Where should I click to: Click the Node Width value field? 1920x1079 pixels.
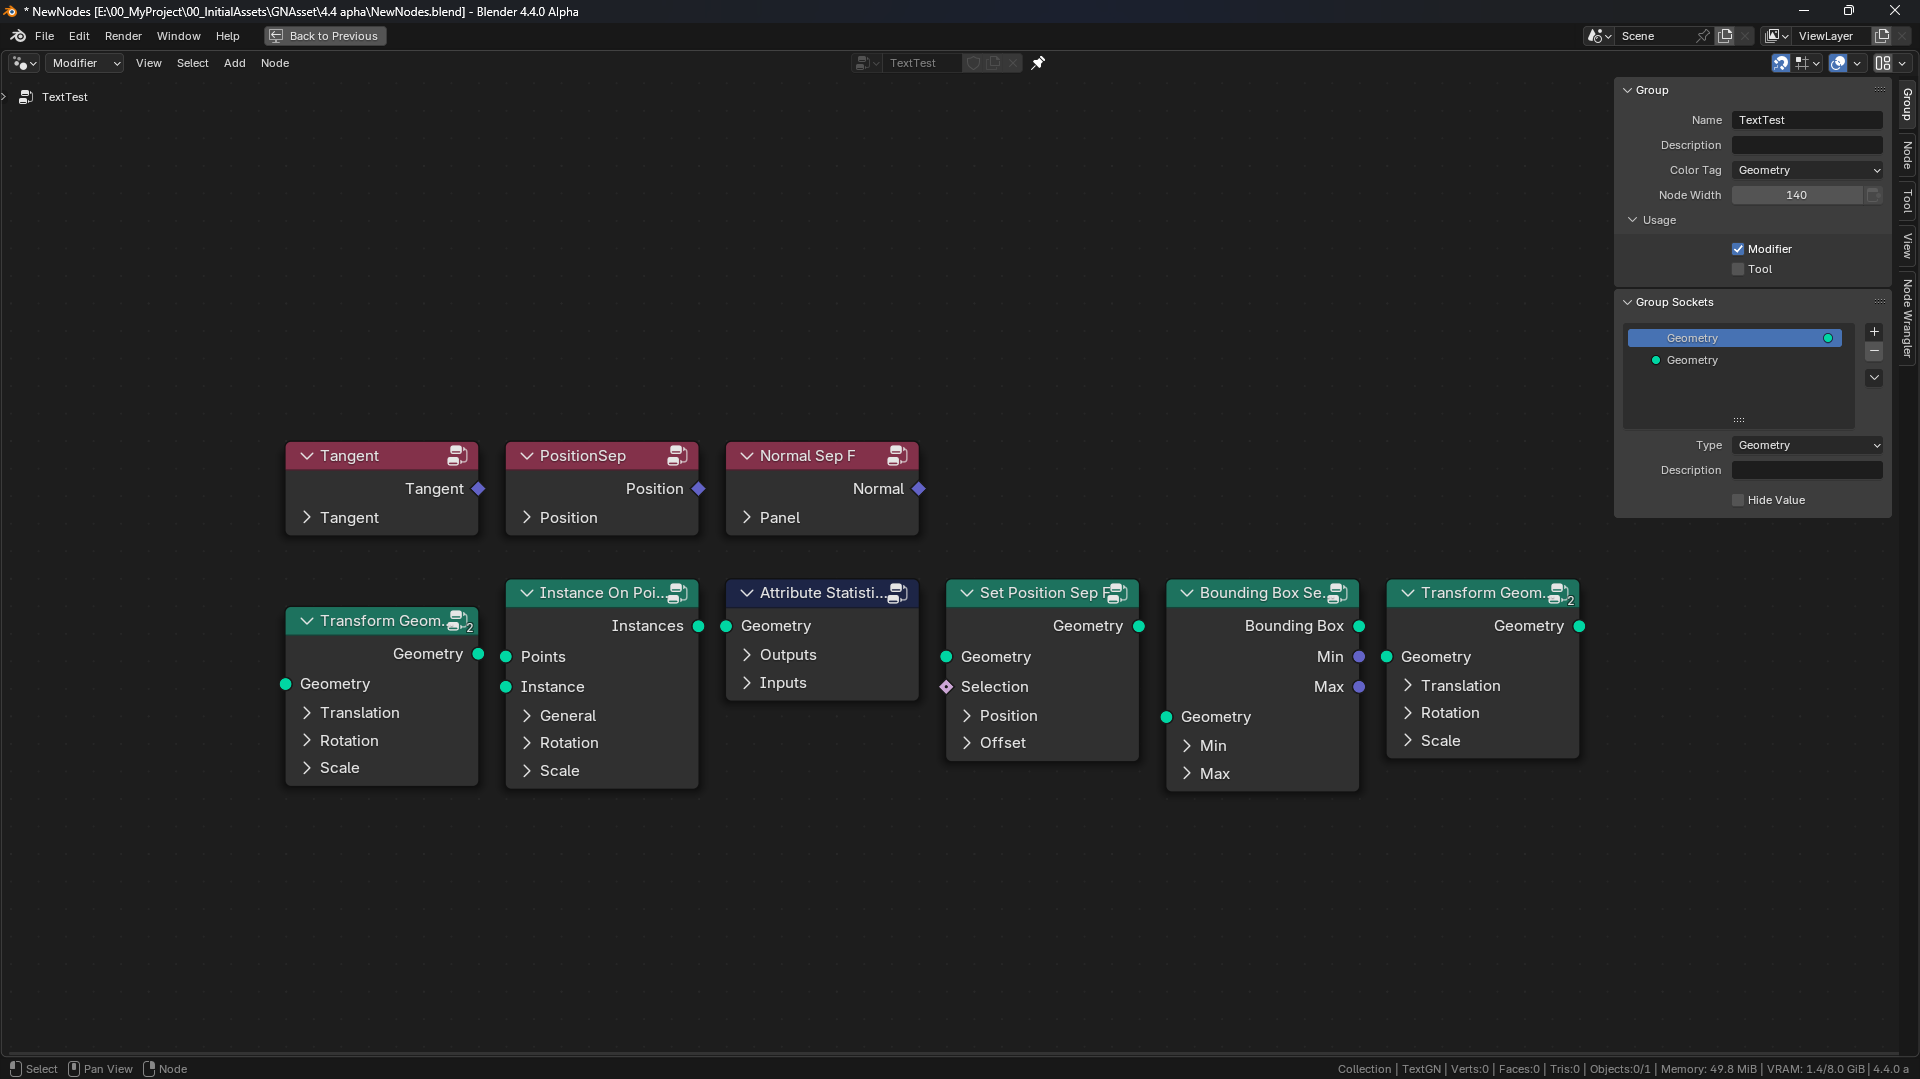(x=1796, y=195)
